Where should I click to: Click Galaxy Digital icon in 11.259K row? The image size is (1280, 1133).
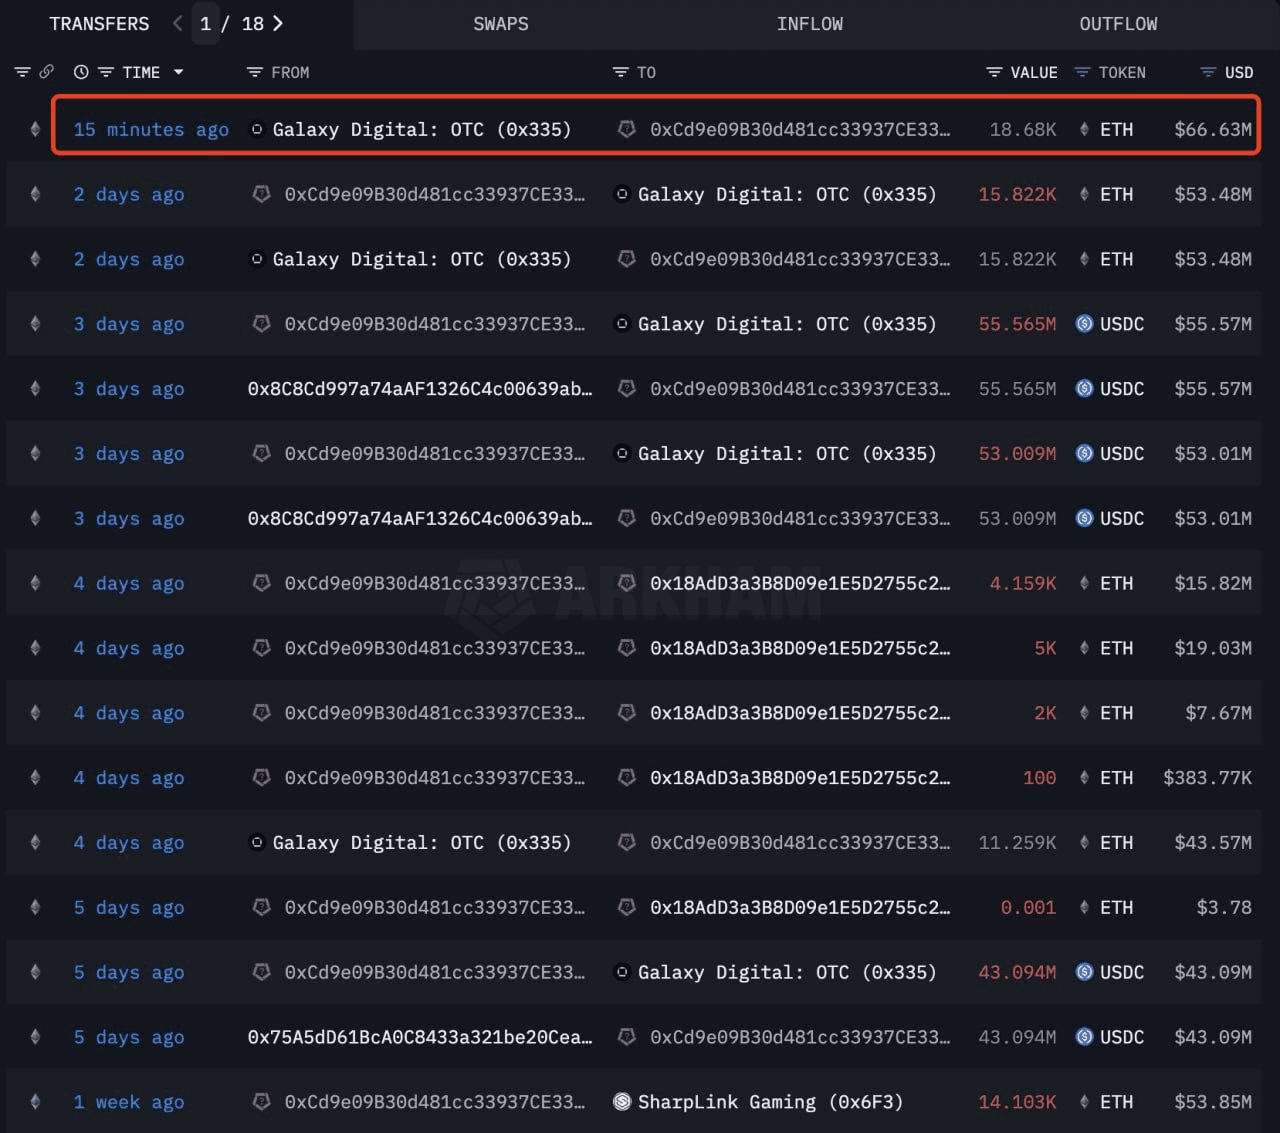pos(257,843)
